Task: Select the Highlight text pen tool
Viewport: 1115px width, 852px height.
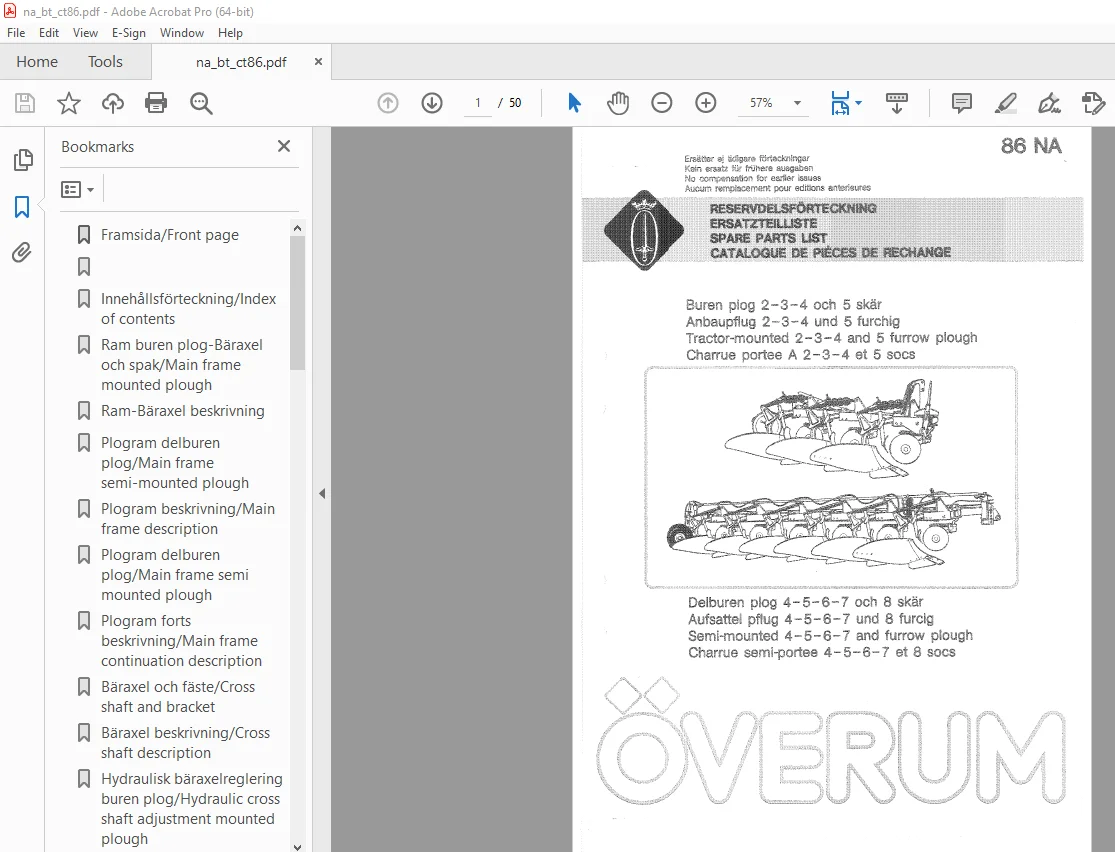Action: [1005, 103]
